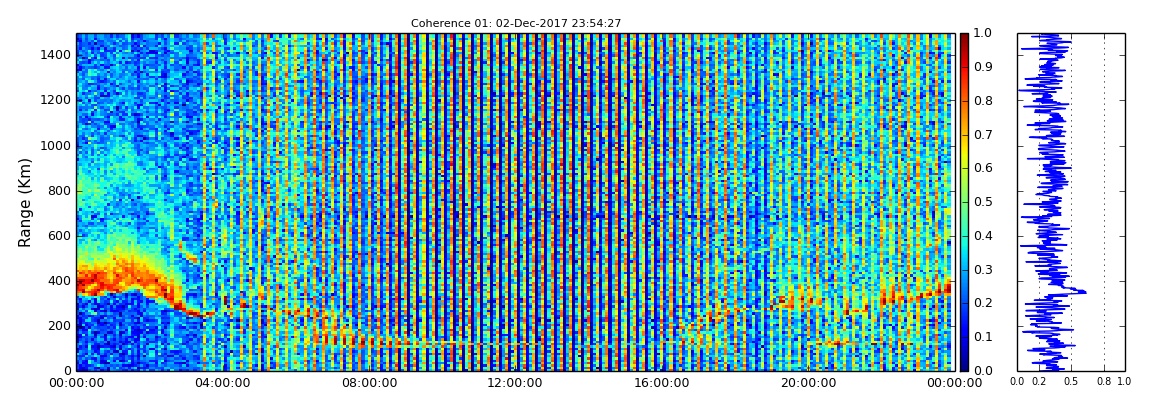The image size is (1150, 407).
Task: Click the 400 range tick label
Action: point(60,281)
